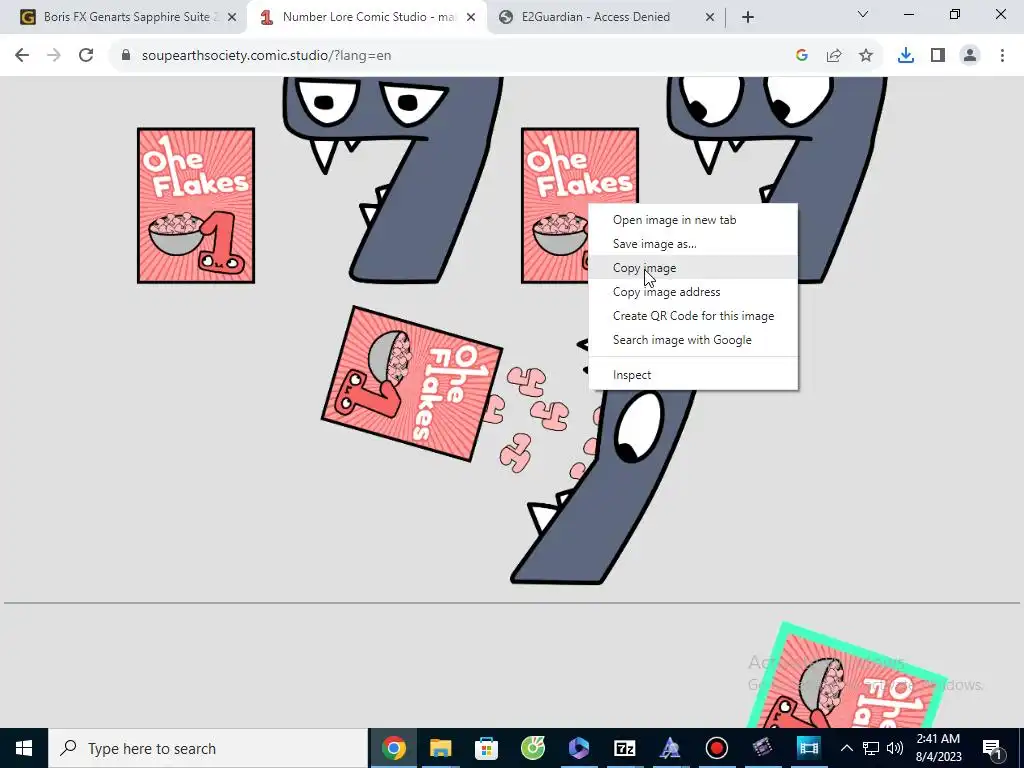Click the URL address bar
The image size is (1024, 768).
[x=451, y=56]
